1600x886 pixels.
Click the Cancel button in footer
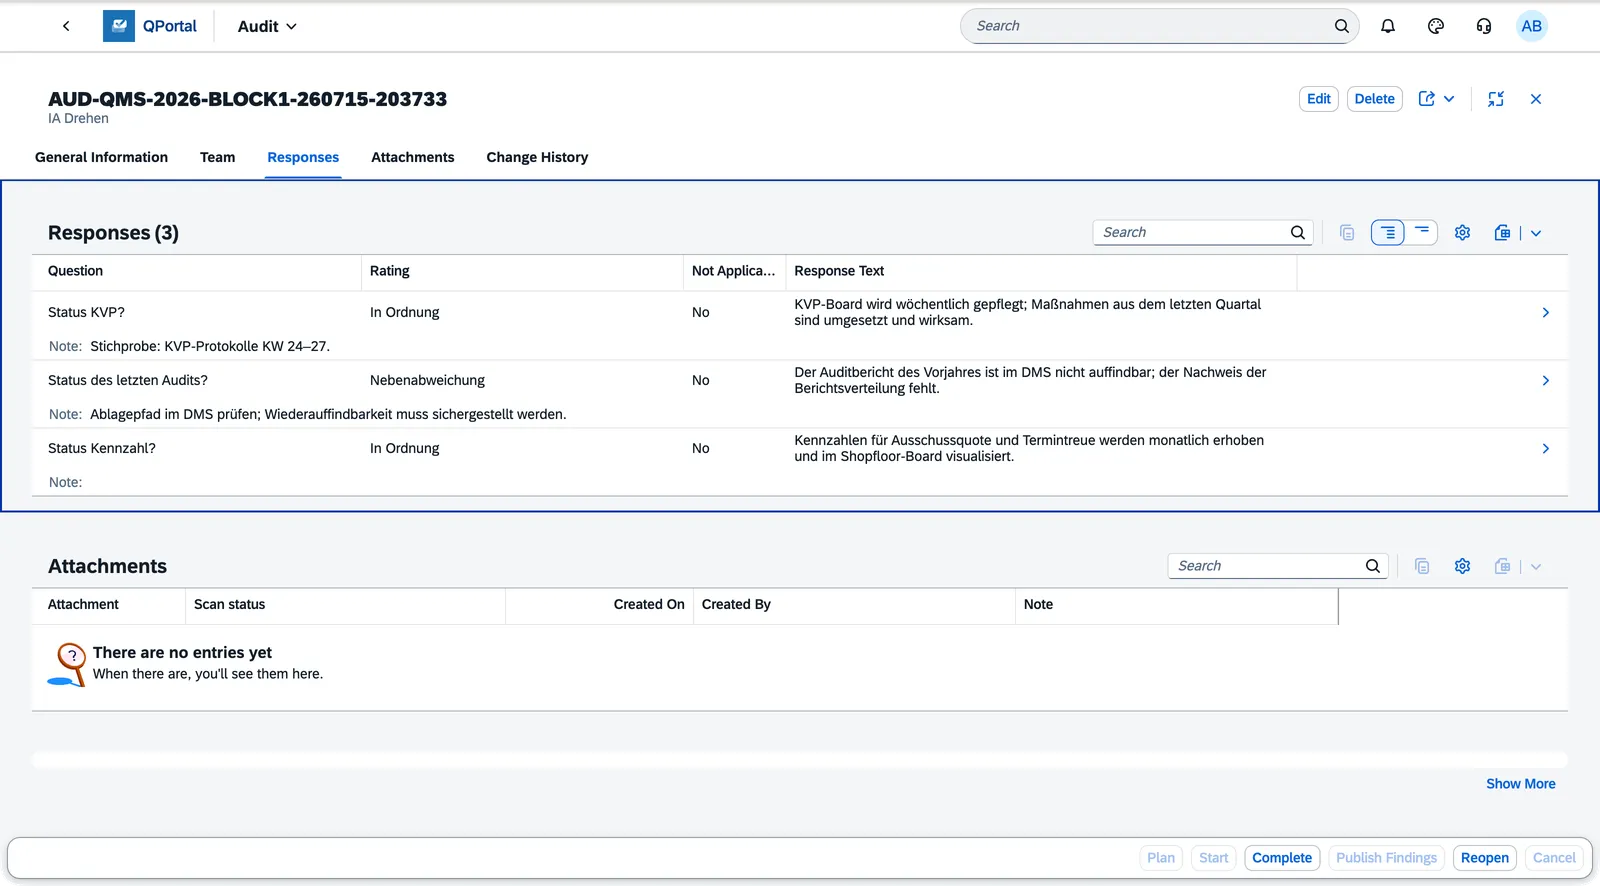tap(1554, 858)
